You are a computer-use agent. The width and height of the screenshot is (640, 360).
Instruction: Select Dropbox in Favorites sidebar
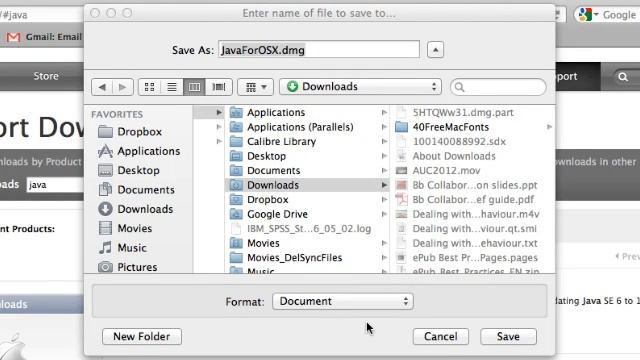[131, 132]
